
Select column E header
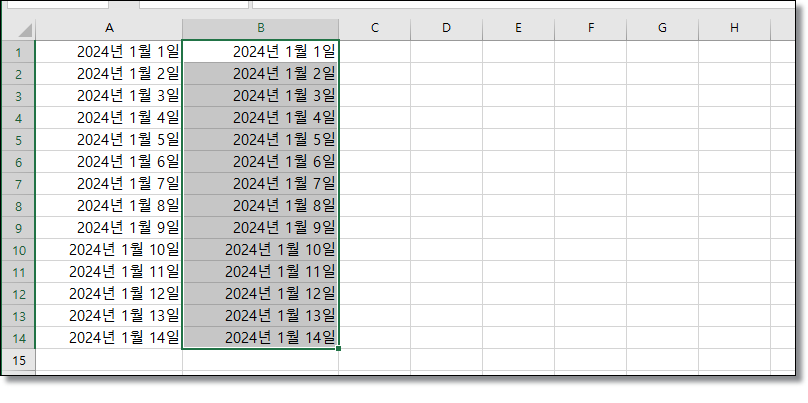[518, 29]
